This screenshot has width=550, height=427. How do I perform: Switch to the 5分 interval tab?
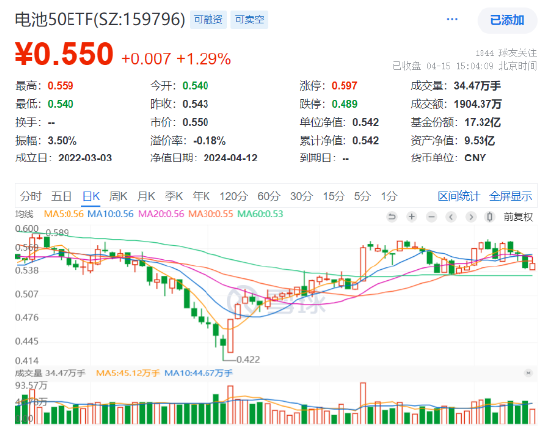click(362, 196)
